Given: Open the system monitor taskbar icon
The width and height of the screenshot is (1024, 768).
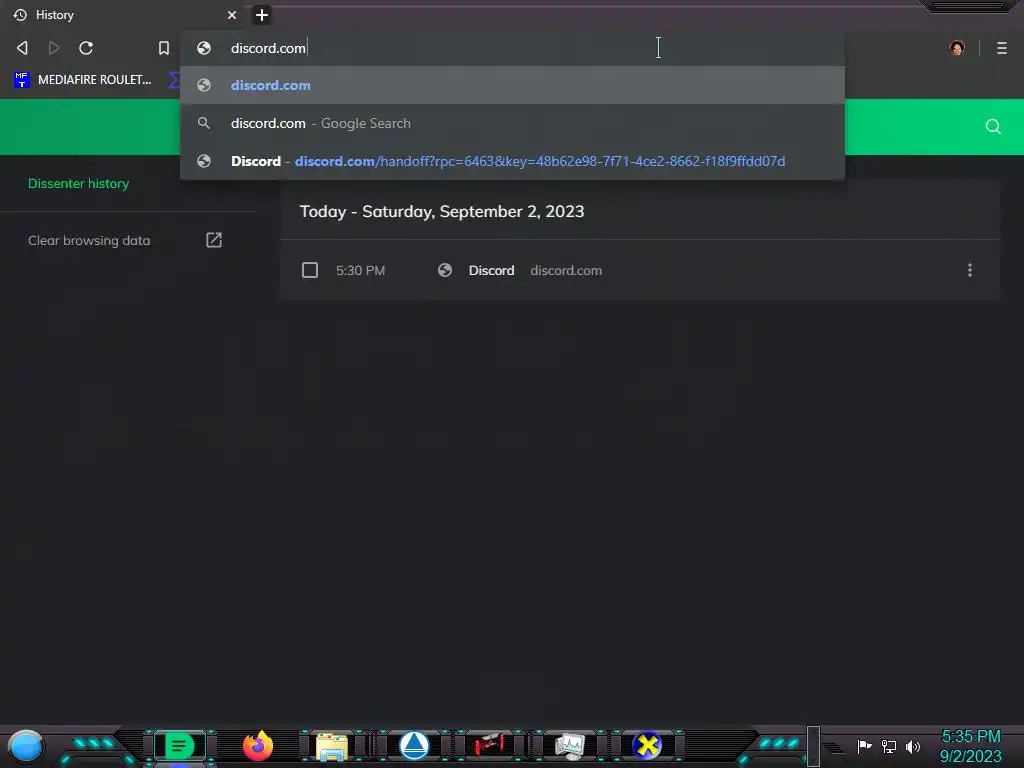Looking at the screenshot, I should pyautogui.click(x=569, y=746).
